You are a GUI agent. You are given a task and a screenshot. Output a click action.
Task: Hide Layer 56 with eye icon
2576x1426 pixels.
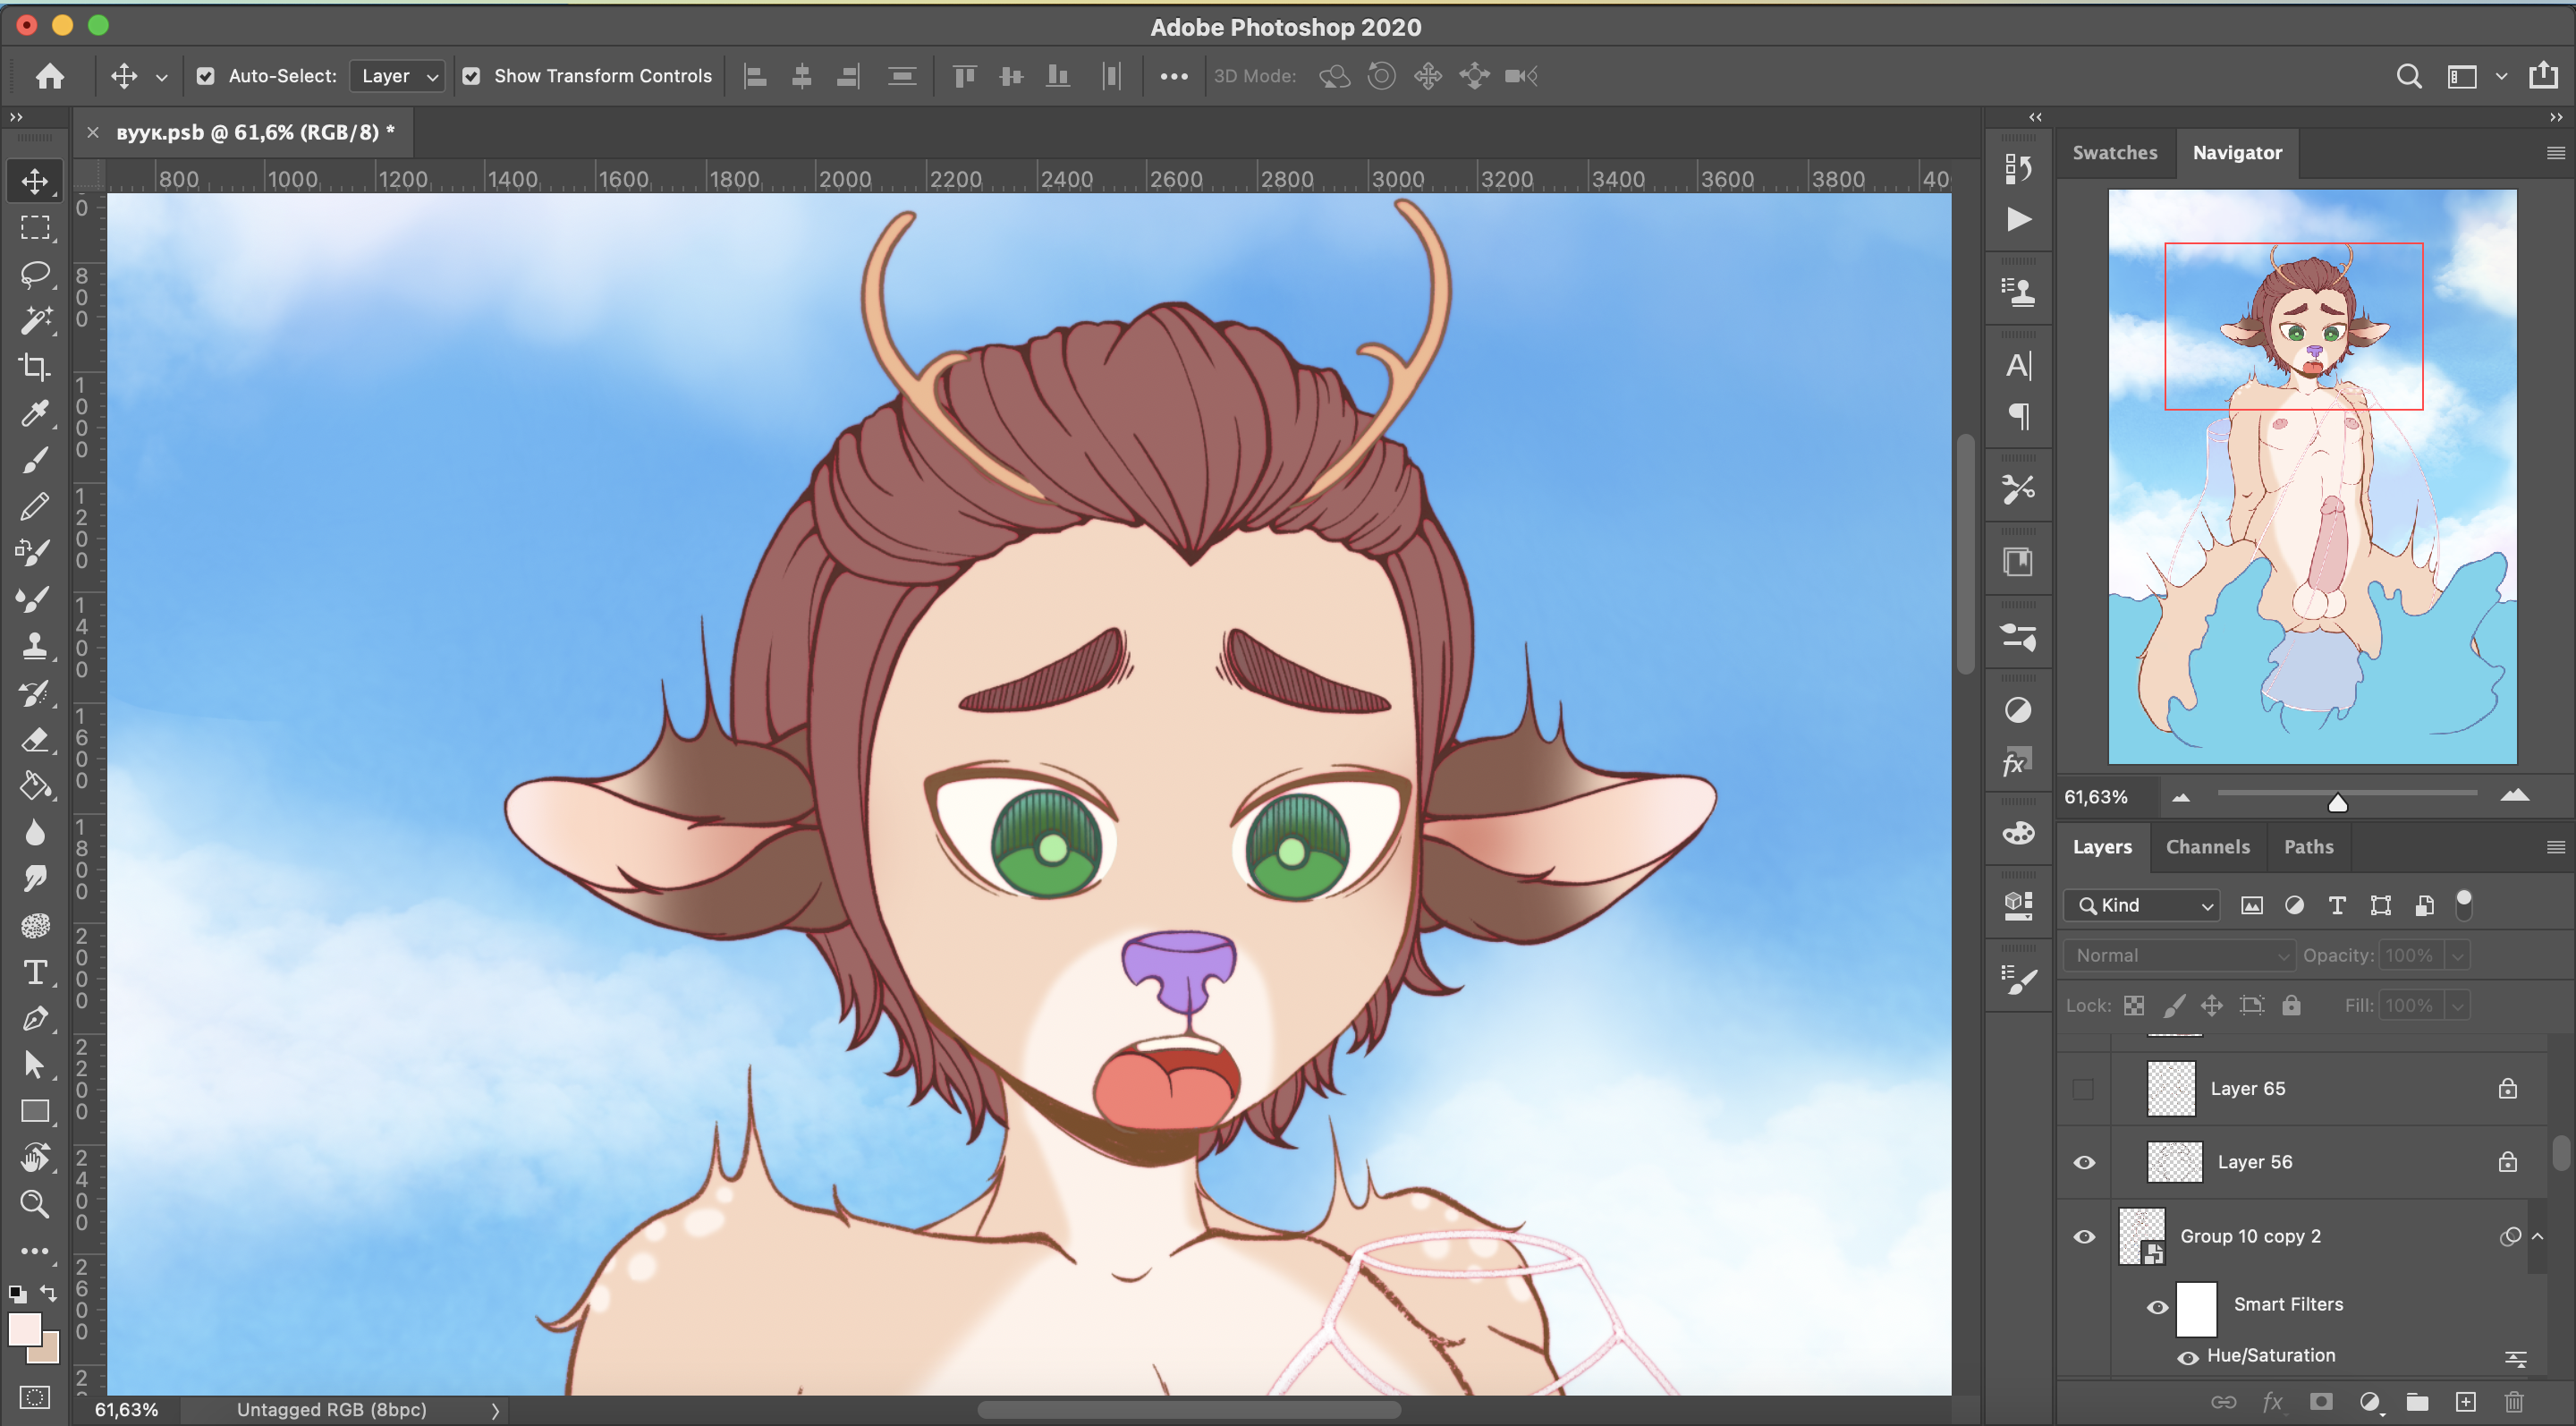(2084, 1162)
